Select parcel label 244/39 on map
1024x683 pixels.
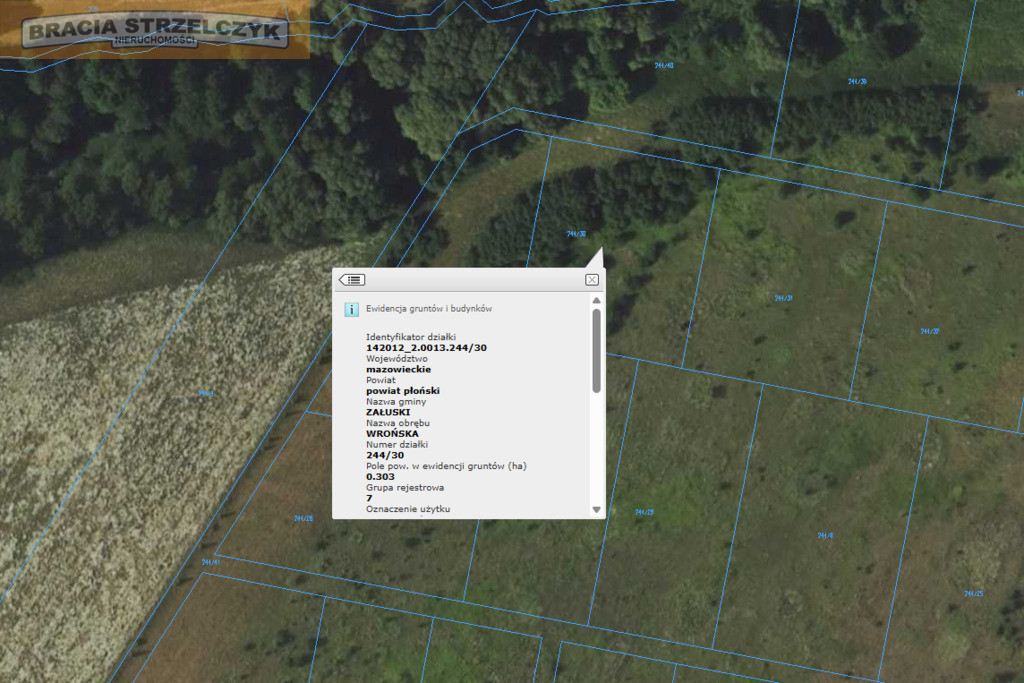click(857, 82)
